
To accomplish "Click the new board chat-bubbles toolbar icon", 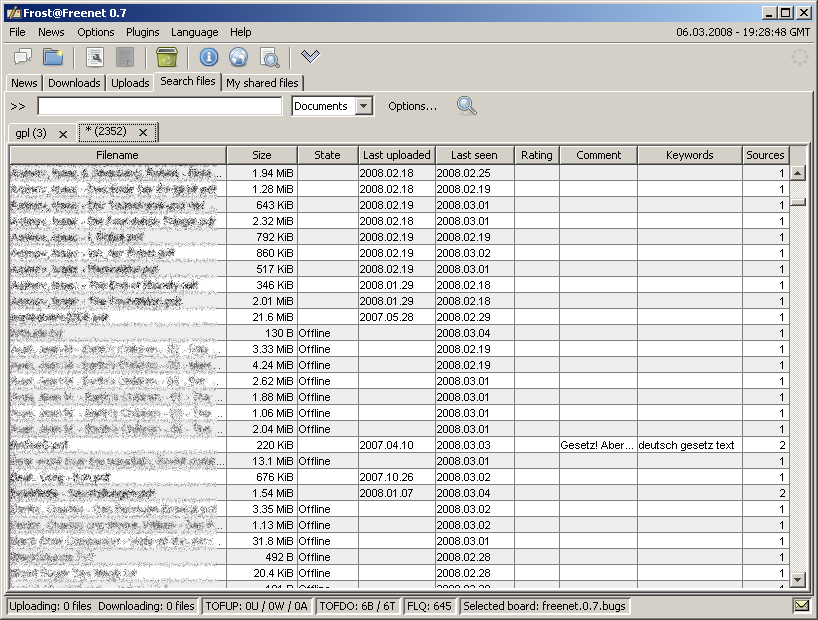I will pyautogui.click(x=22, y=56).
